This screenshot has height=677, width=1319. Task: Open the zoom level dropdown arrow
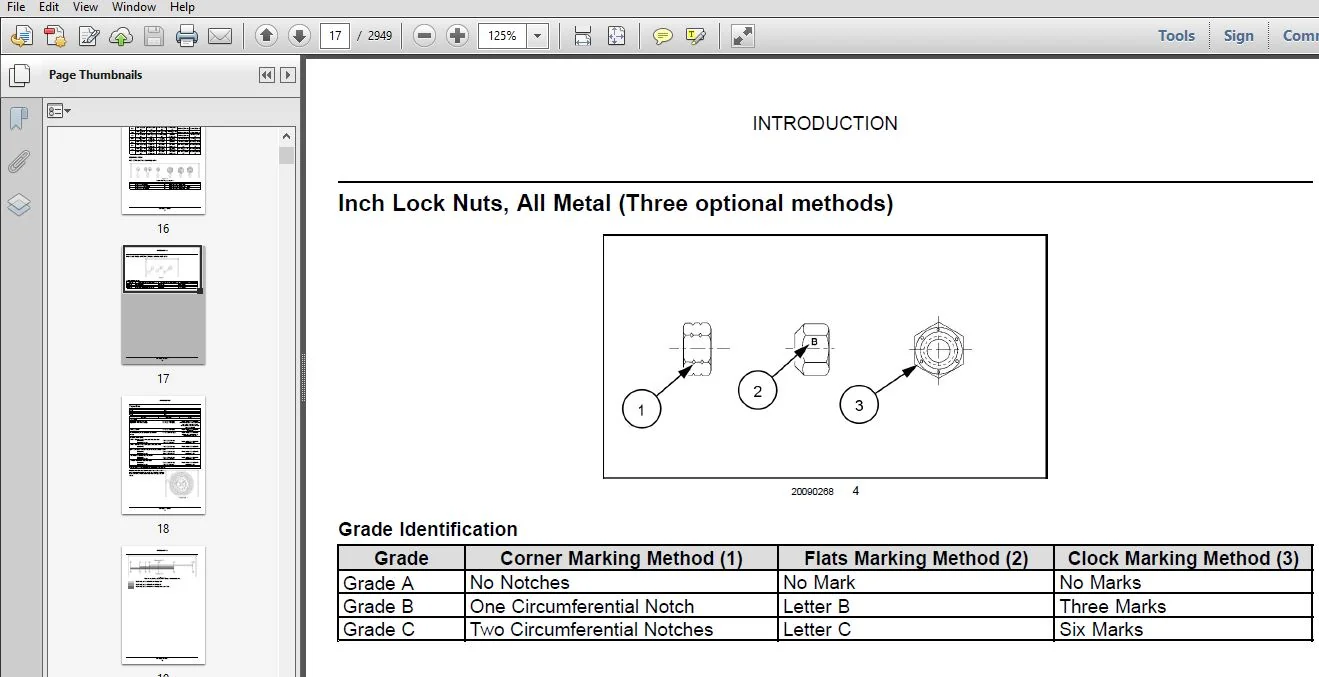538,36
